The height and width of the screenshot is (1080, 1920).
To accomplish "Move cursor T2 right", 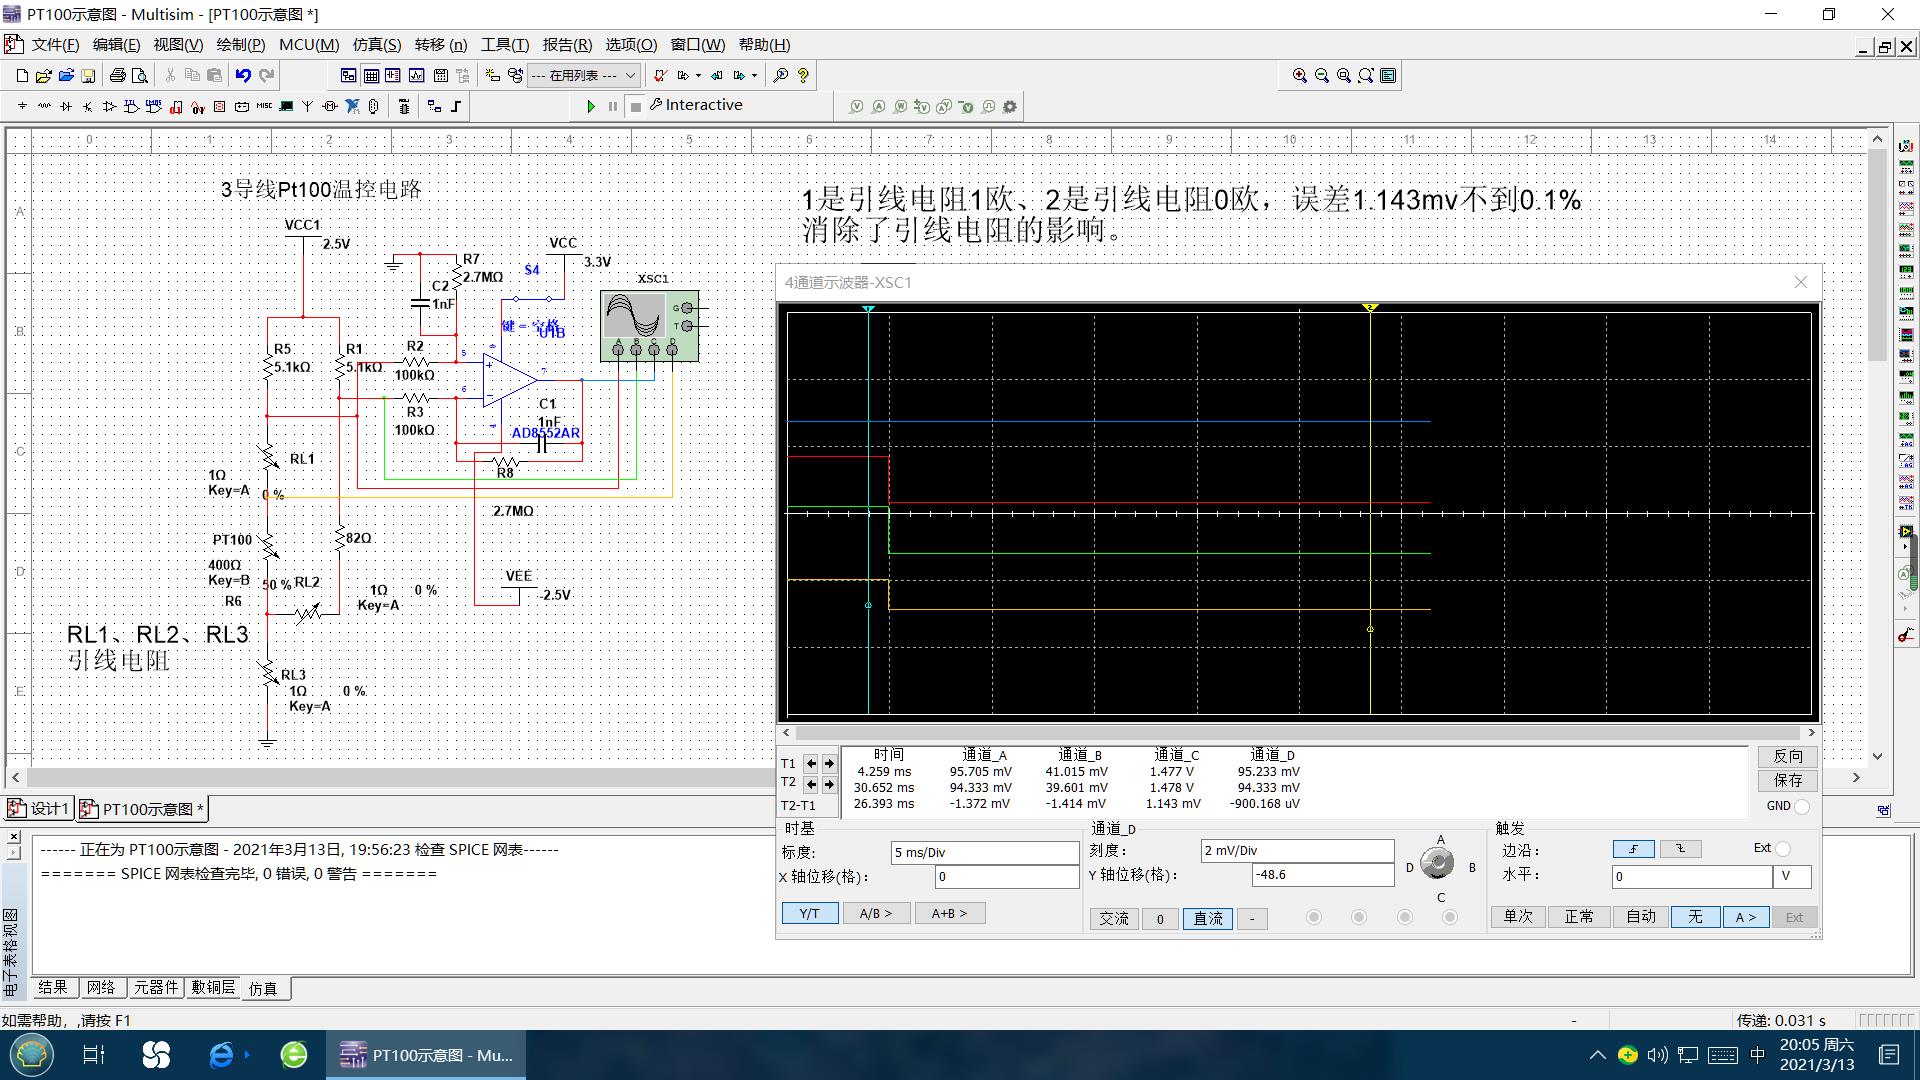I will coord(829,784).
